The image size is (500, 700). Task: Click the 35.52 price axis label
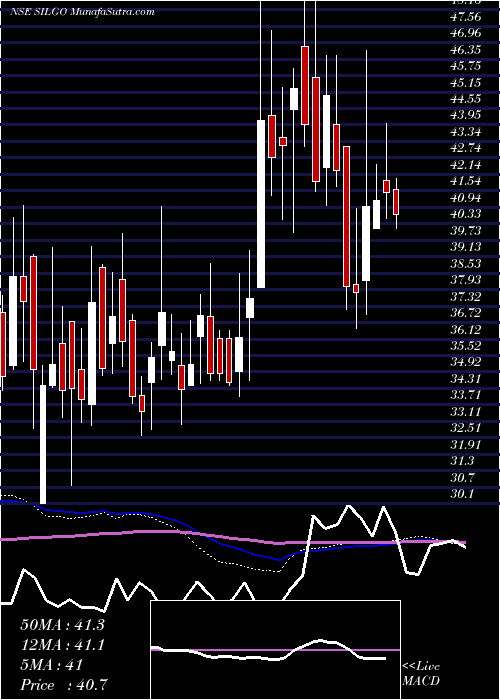(466, 346)
